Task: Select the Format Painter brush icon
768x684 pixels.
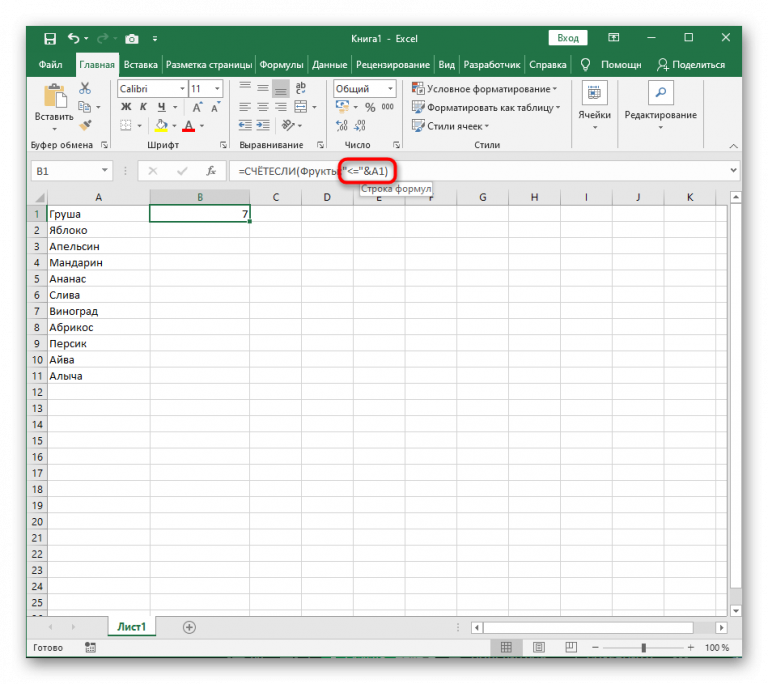Action: point(86,125)
